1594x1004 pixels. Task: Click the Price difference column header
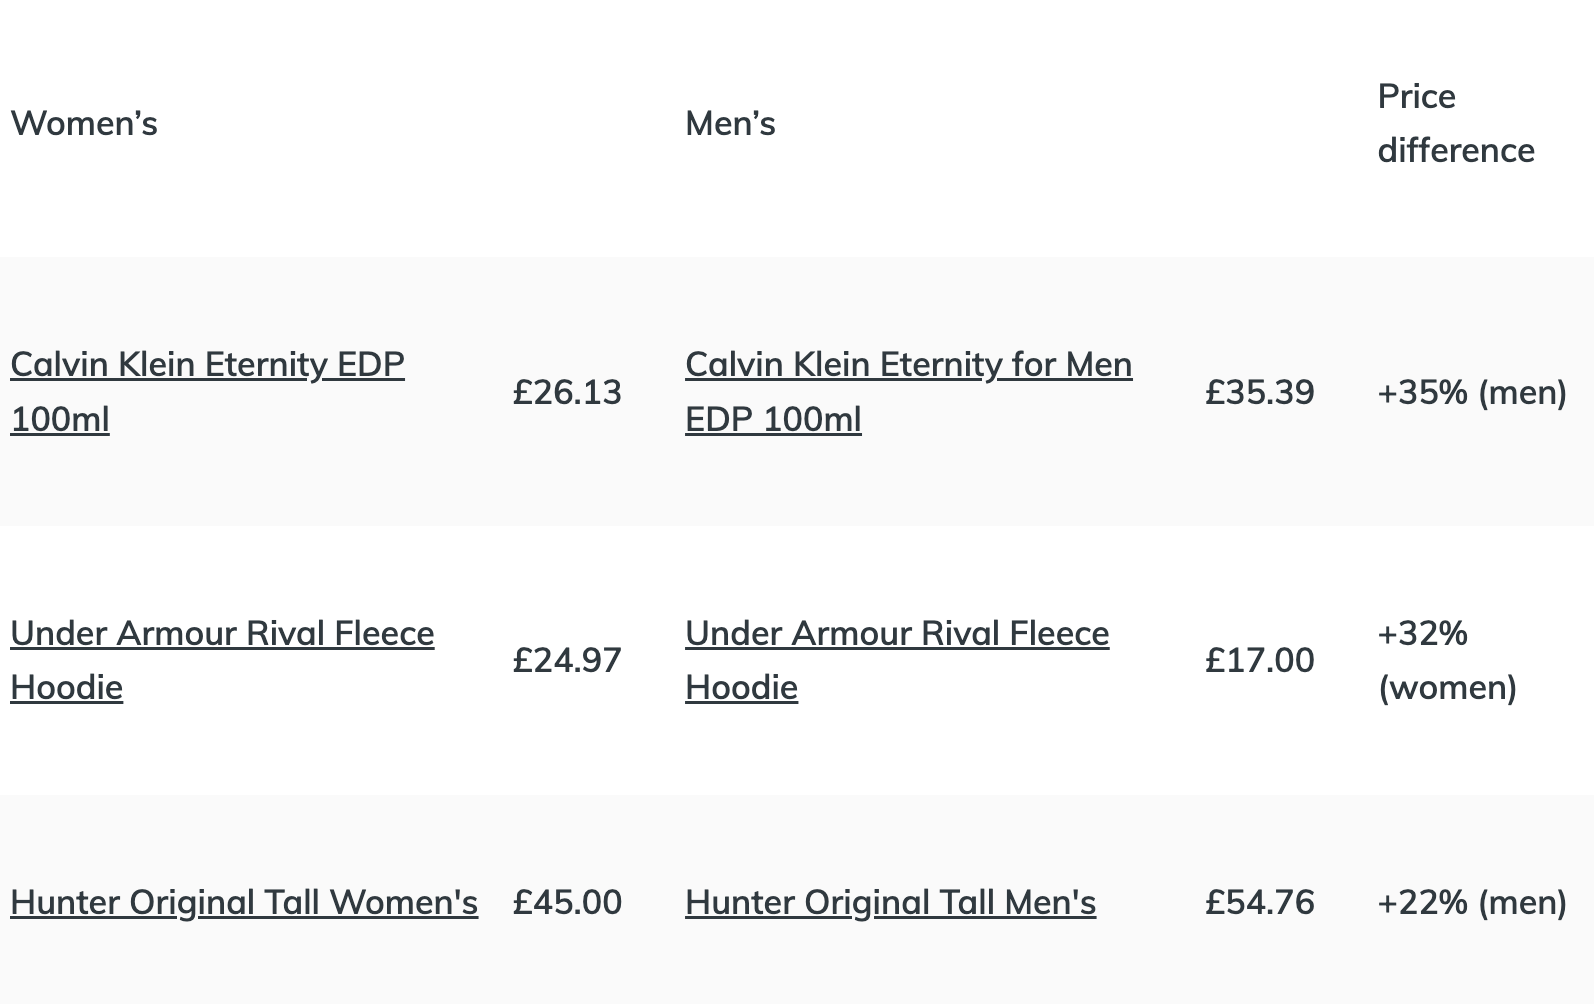(x=1455, y=124)
